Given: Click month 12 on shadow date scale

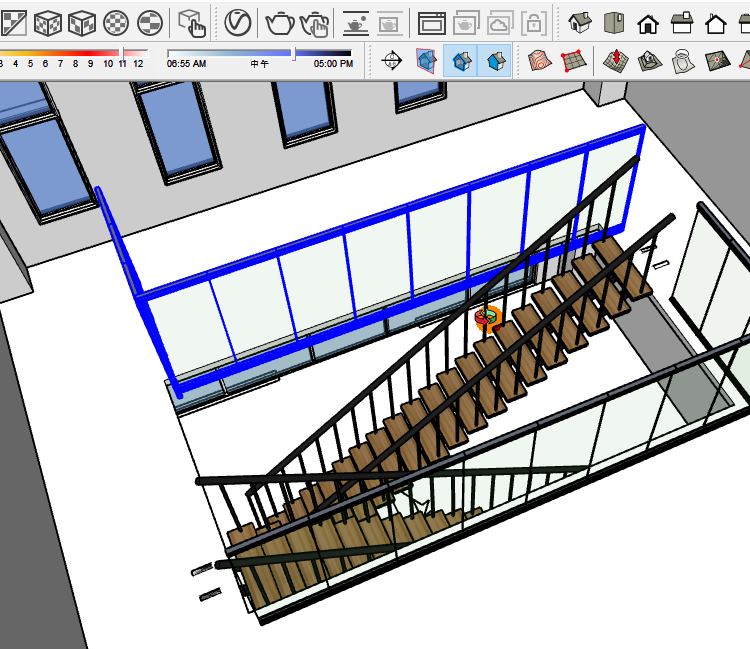Looking at the screenshot, I should pyautogui.click(x=138, y=64).
